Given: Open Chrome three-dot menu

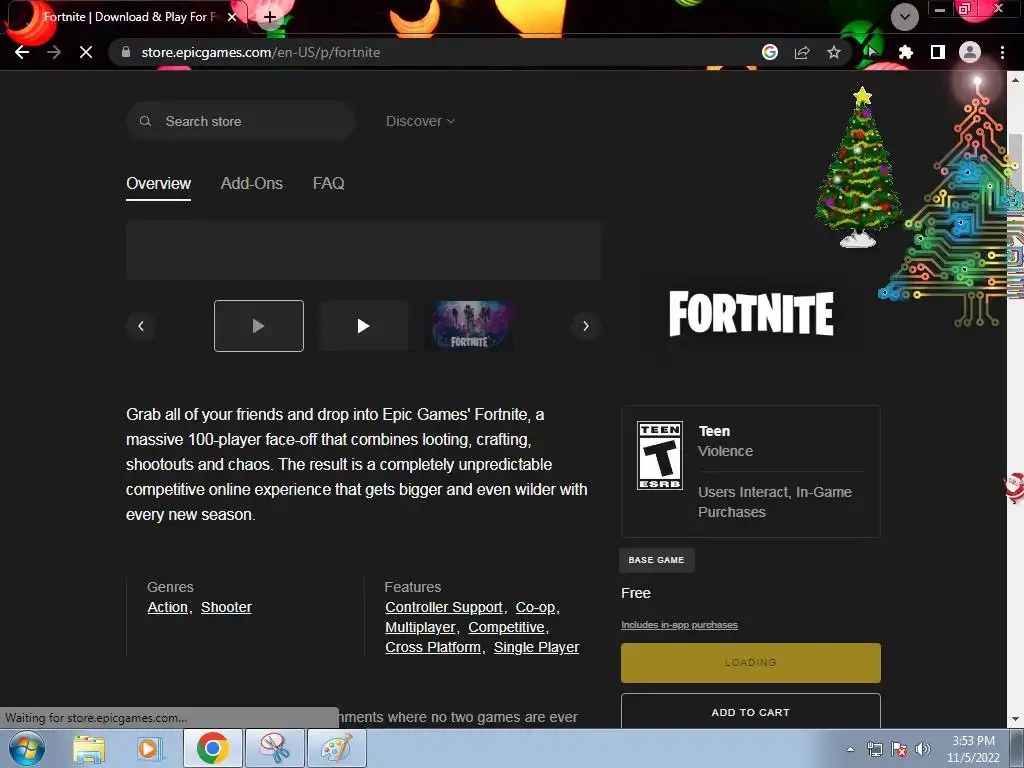Looking at the screenshot, I should pos(1002,52).
